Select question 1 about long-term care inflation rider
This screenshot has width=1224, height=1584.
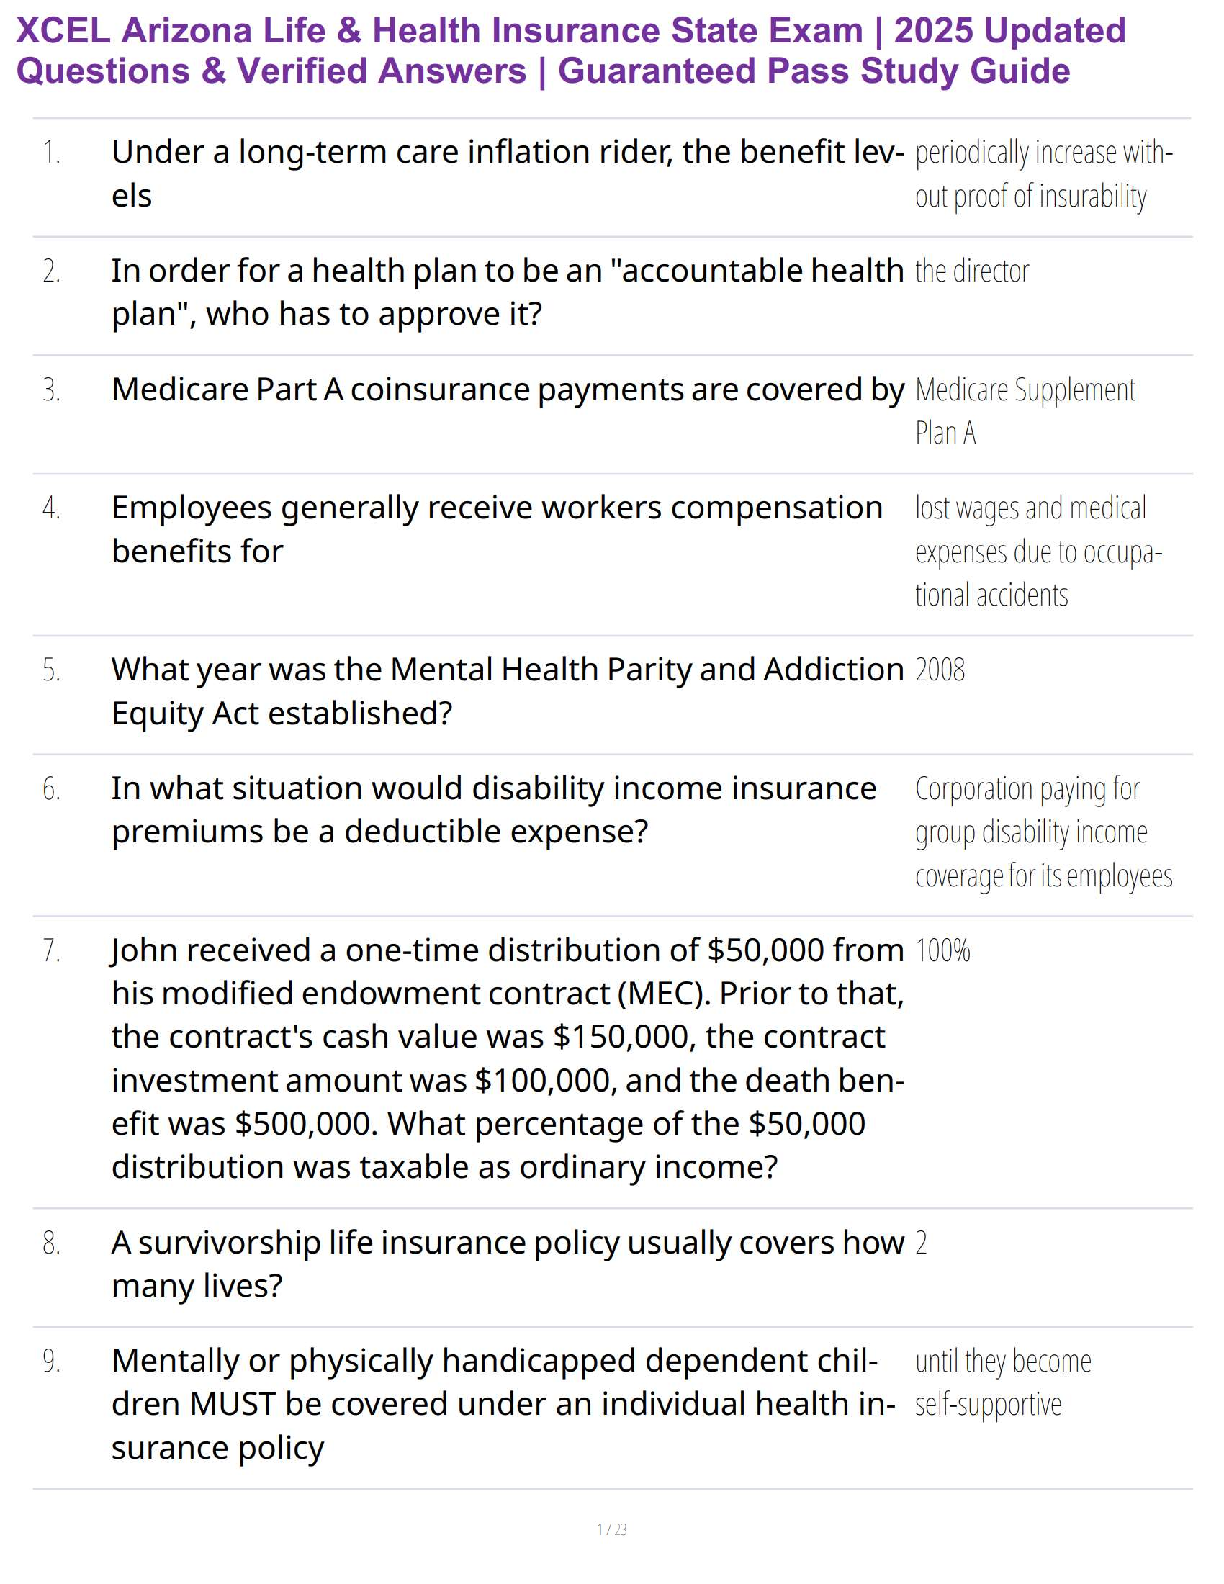click(x=508, y=174)
